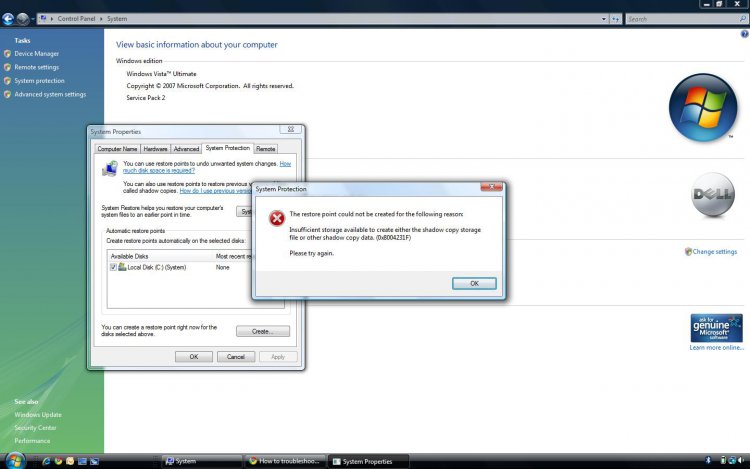Switch to the Advanced tab
Image resolution: width=750 pixels, height=469 pixels.
[x=186, y=149]
